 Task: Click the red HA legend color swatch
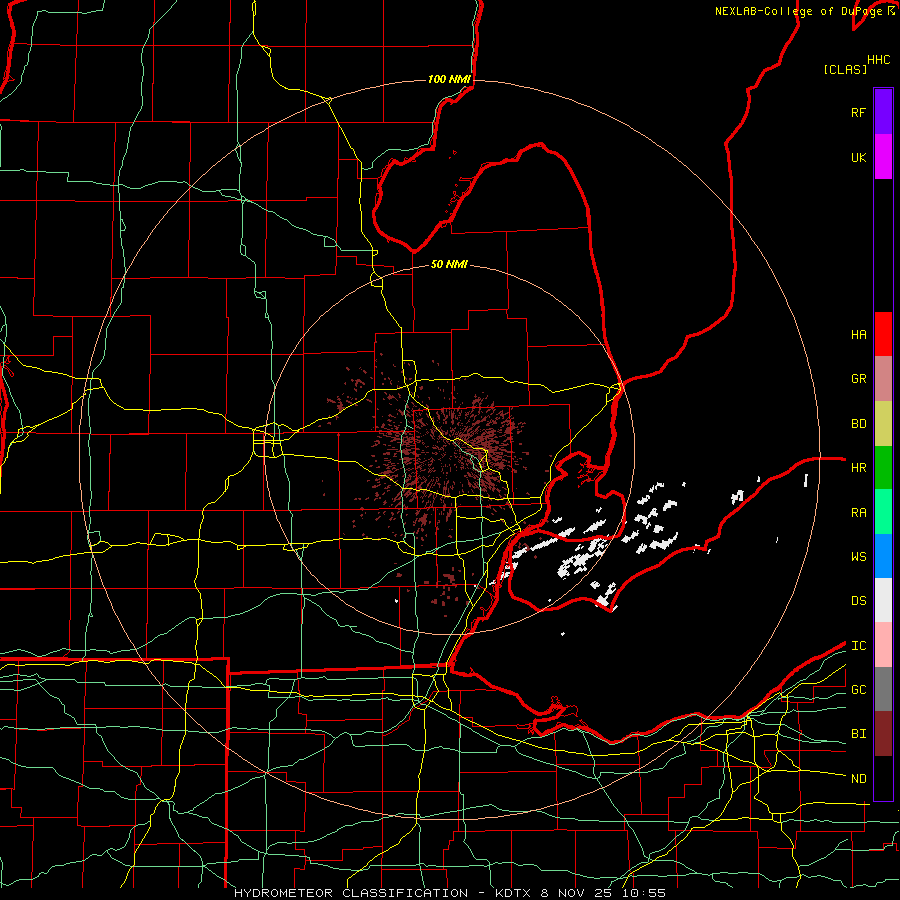coord(883,334)
